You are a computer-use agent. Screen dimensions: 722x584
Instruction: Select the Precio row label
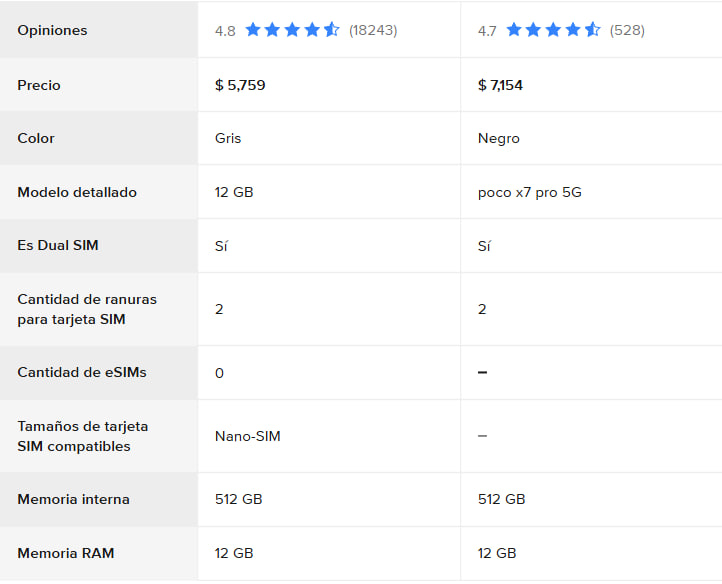coord(39,85)
